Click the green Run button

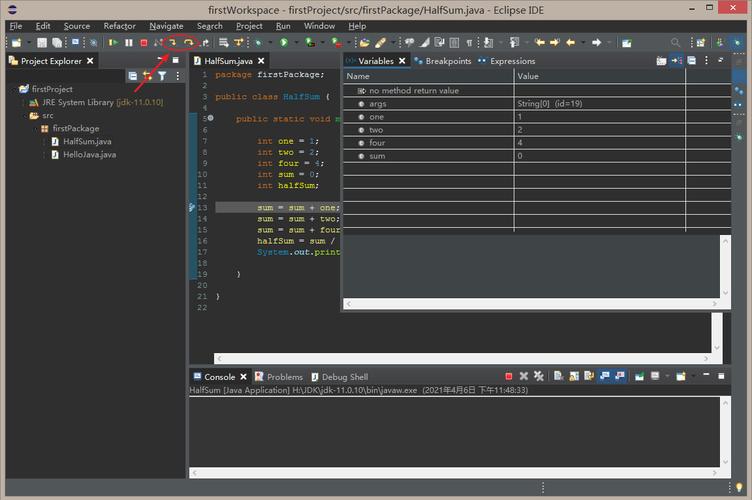[x=284, y=43]
